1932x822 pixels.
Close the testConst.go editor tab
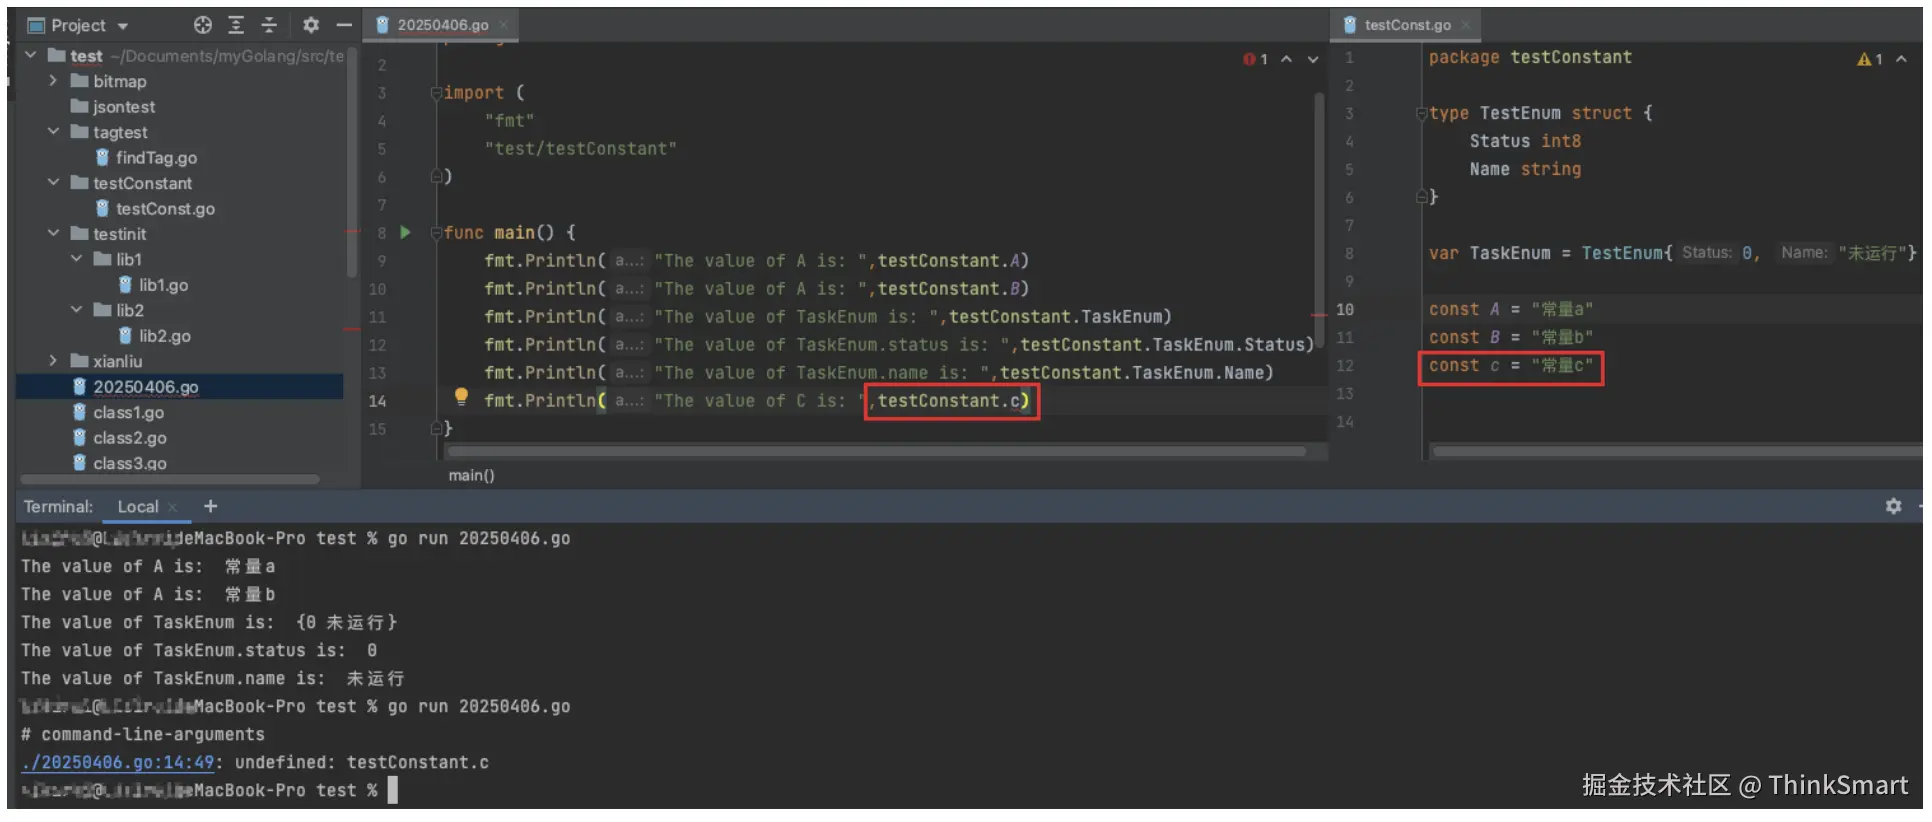coord(1466,25)
